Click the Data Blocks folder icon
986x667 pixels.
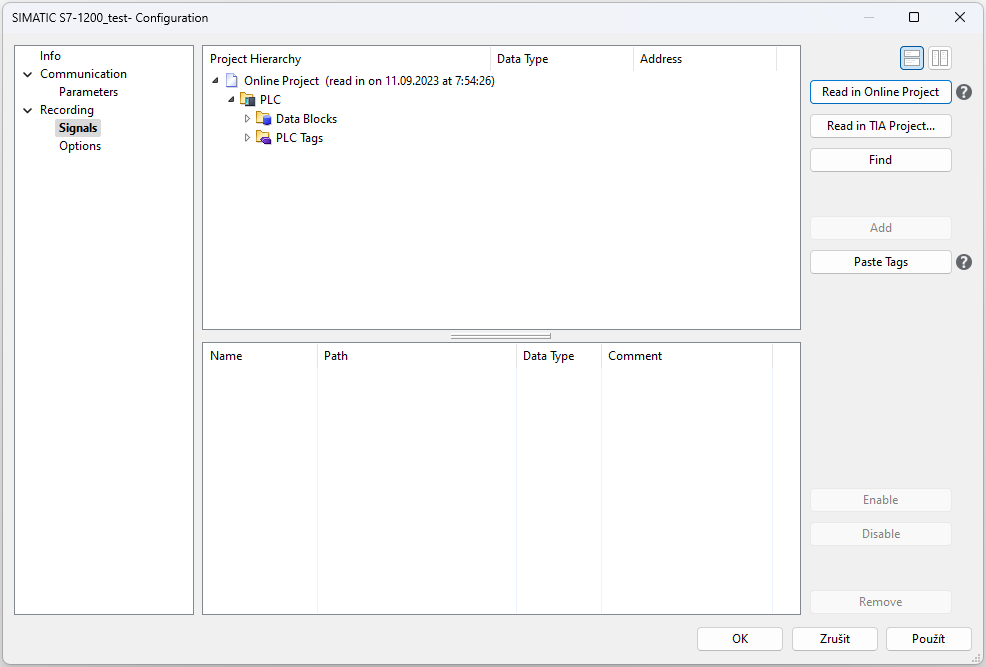[x=264, y=118]
